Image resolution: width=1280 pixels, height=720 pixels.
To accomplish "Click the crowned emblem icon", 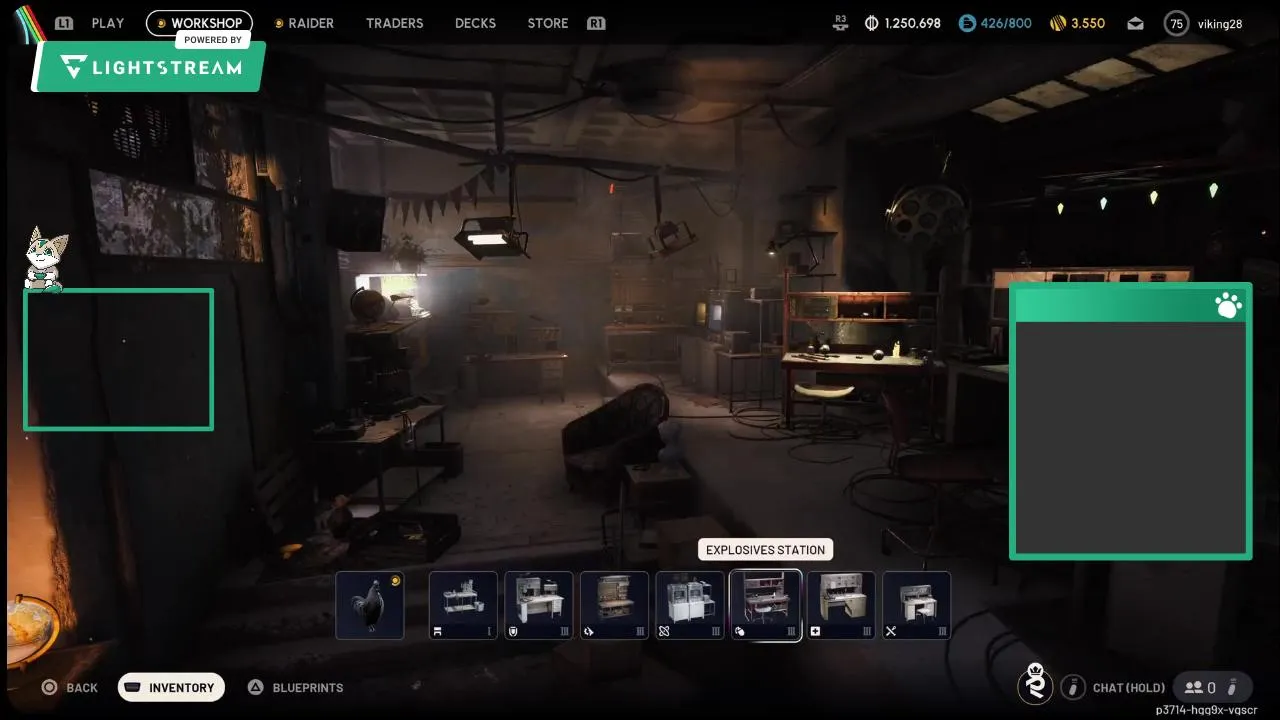I will point(1035,685).
